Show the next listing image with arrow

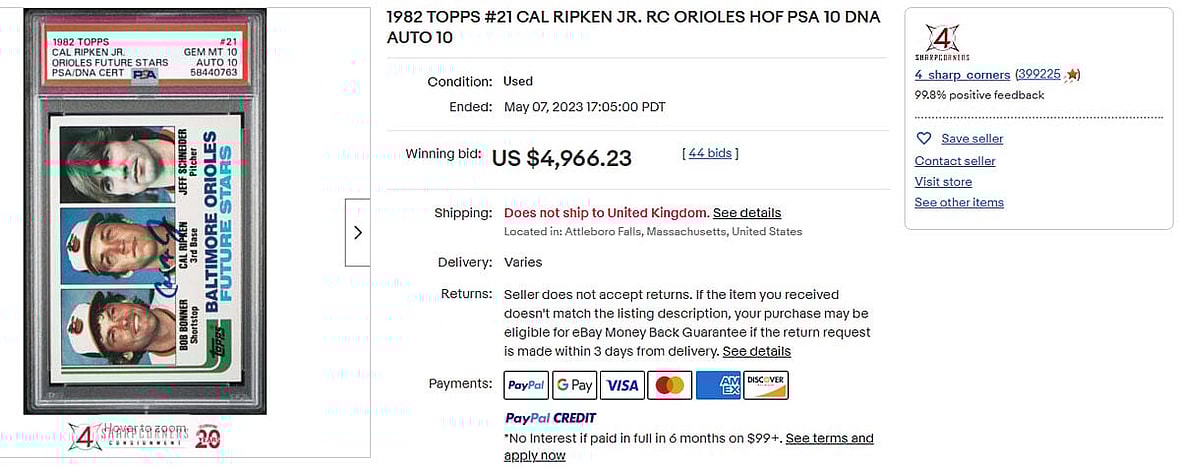(358, 233)
